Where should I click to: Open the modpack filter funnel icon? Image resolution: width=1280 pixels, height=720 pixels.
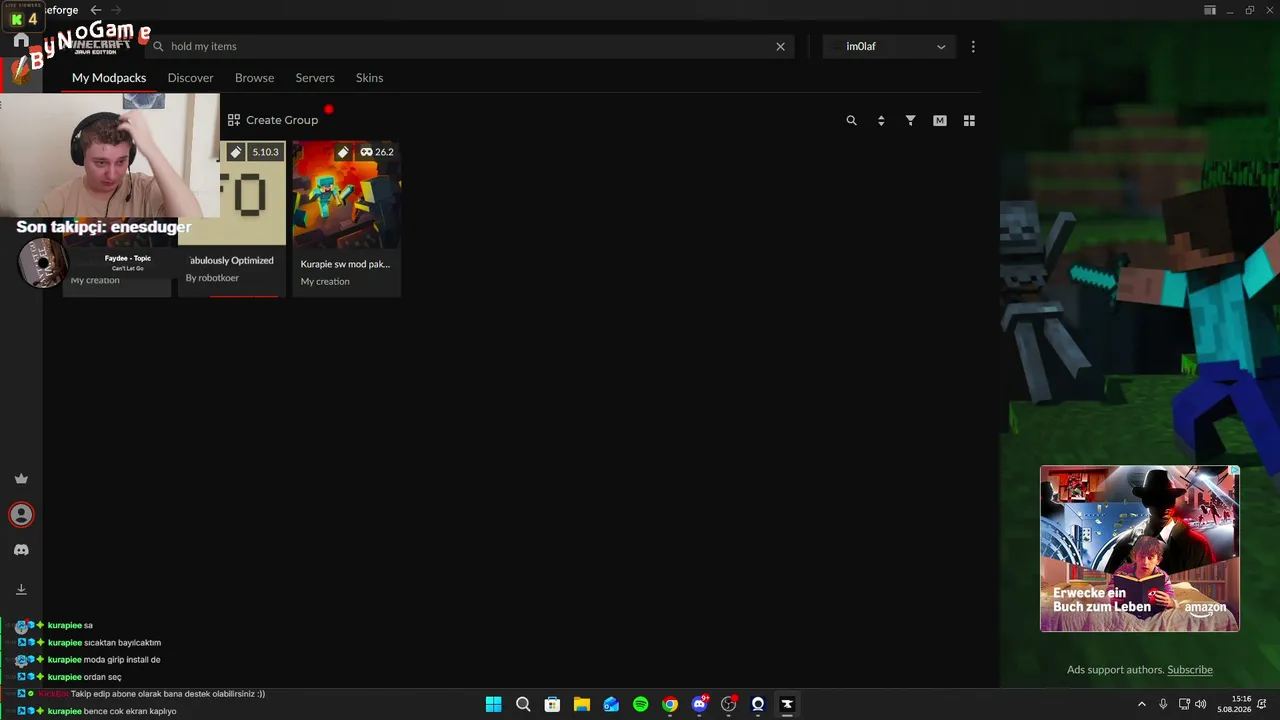[911, 120]
